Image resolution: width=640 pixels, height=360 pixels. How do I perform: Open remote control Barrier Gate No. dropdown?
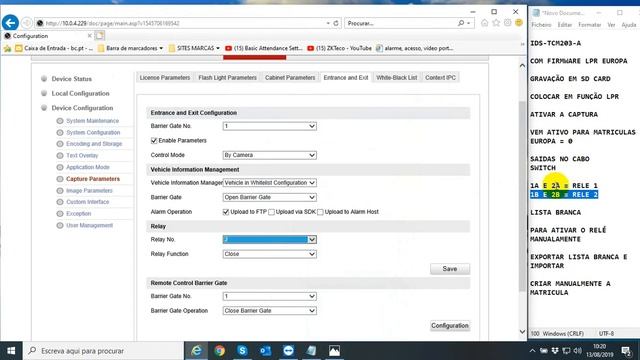[x=269, y=296]
